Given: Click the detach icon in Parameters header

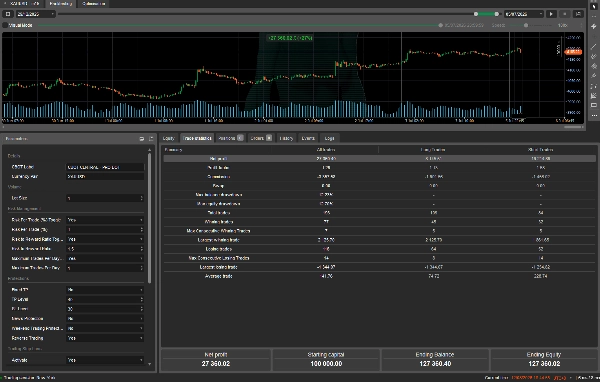Looking at the screenshot, I should click(142, 139).
